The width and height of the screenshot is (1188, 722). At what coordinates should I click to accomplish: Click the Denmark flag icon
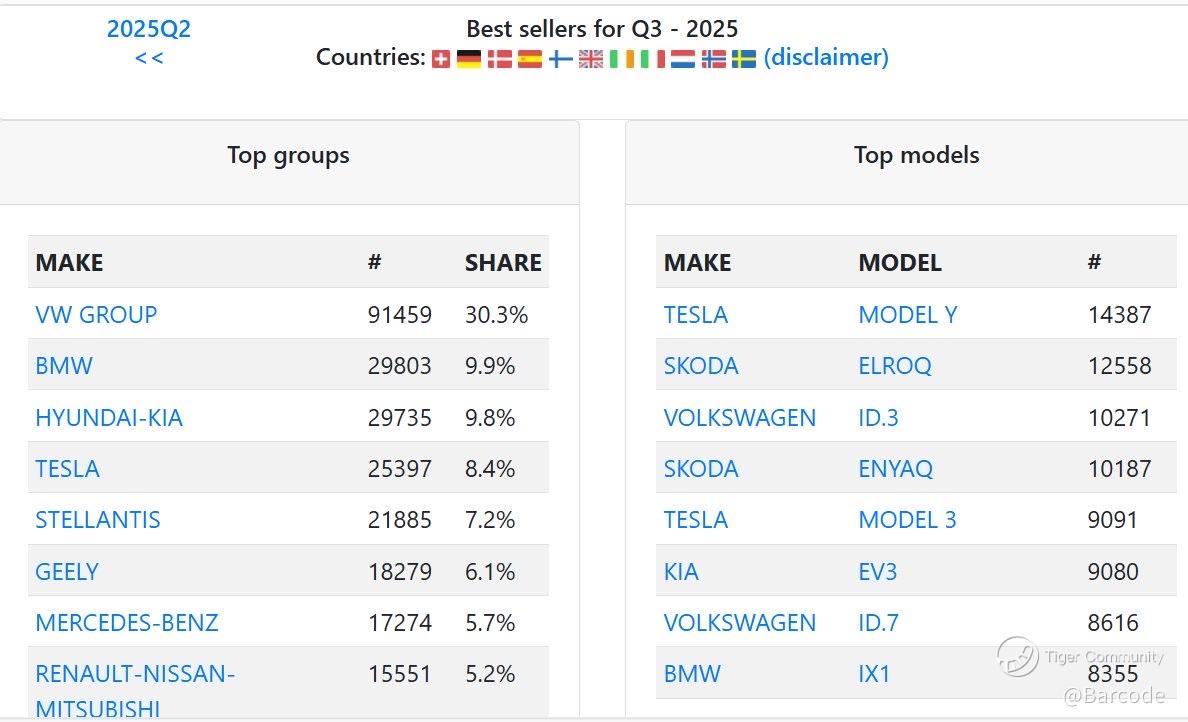click(499, 59)
